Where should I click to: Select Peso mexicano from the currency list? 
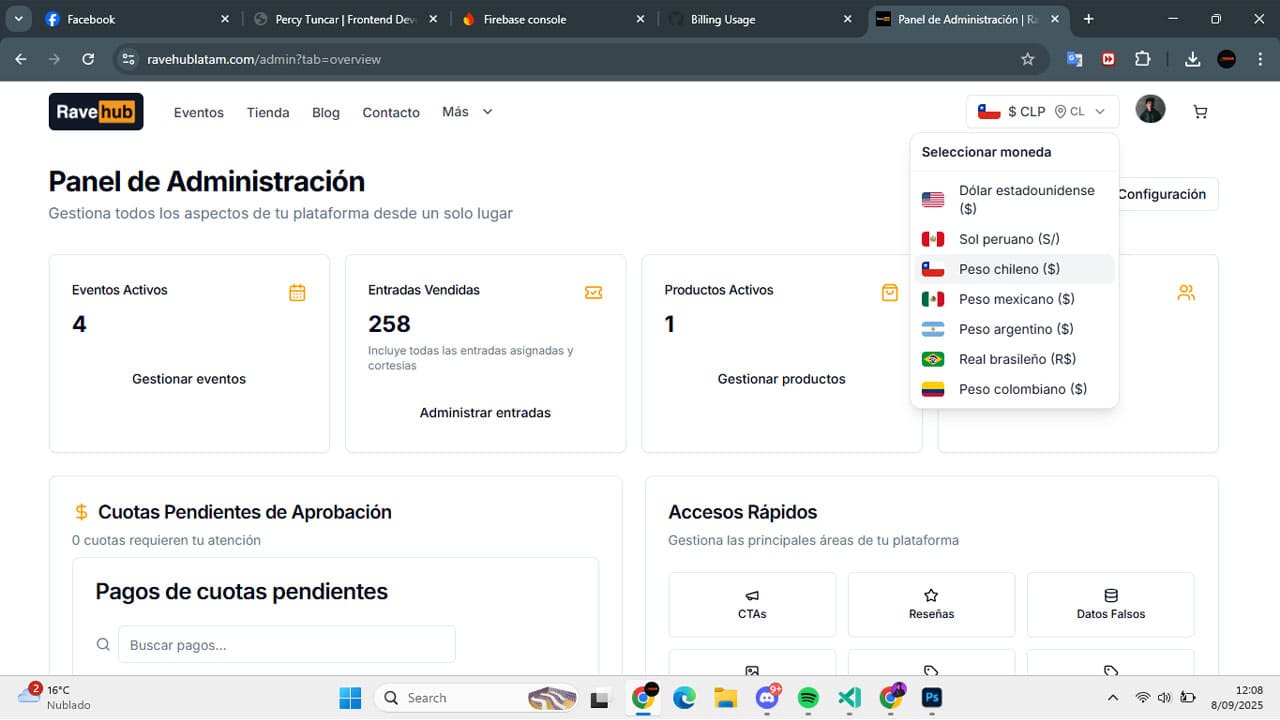pyautogui.click(x=1016, y=299)
